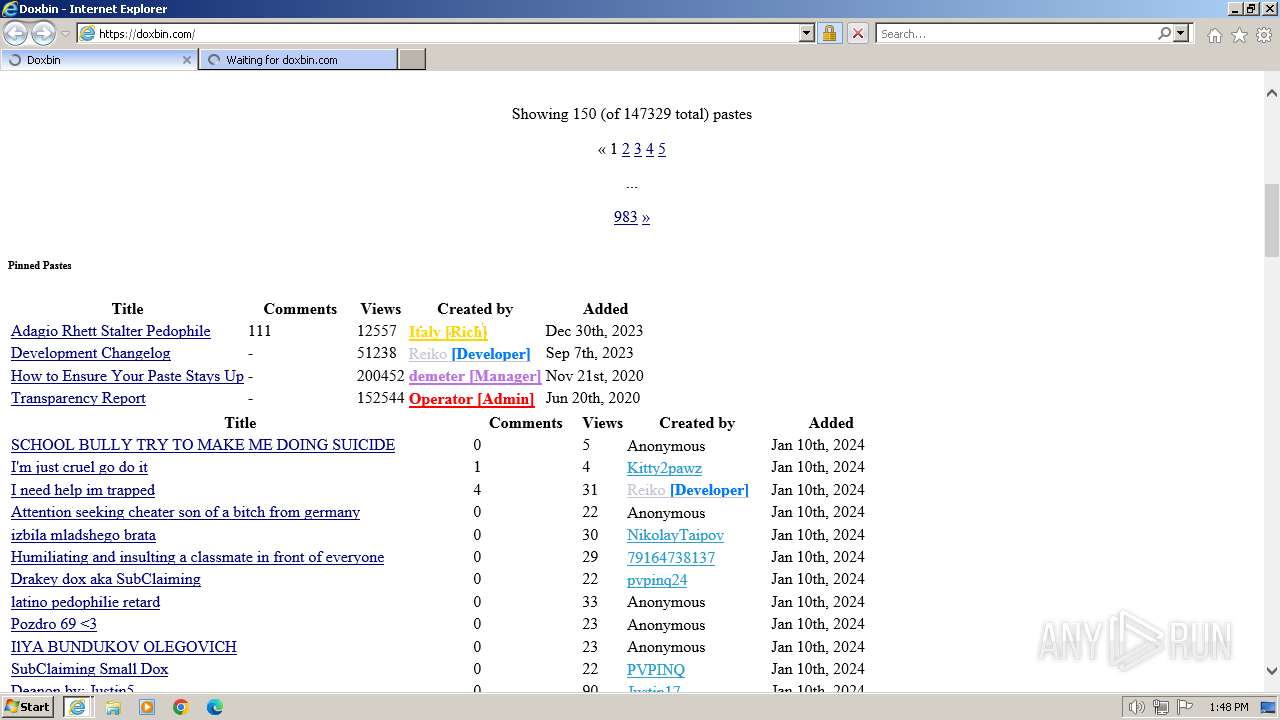Launch Windows Media Player from the taskbar

[147, 707]
